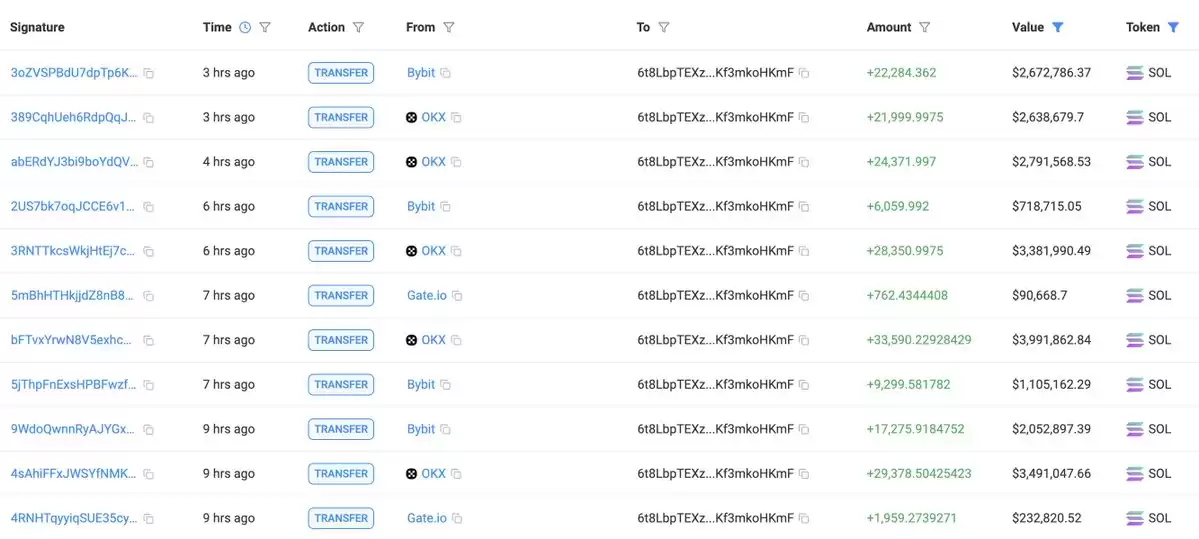Click the Amount column filter icon
The height and width of the screenshot is (539, 1199).
[x=924, y=28]
